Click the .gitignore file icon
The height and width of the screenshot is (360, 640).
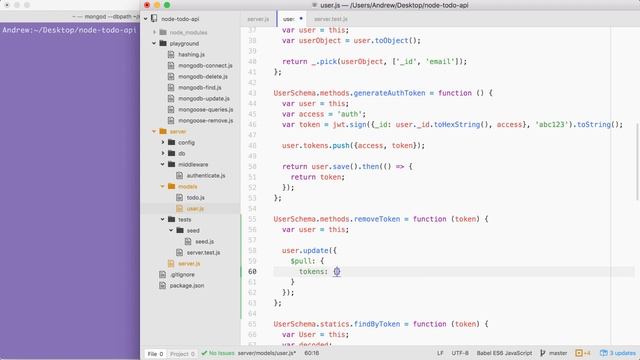[162, 275]
